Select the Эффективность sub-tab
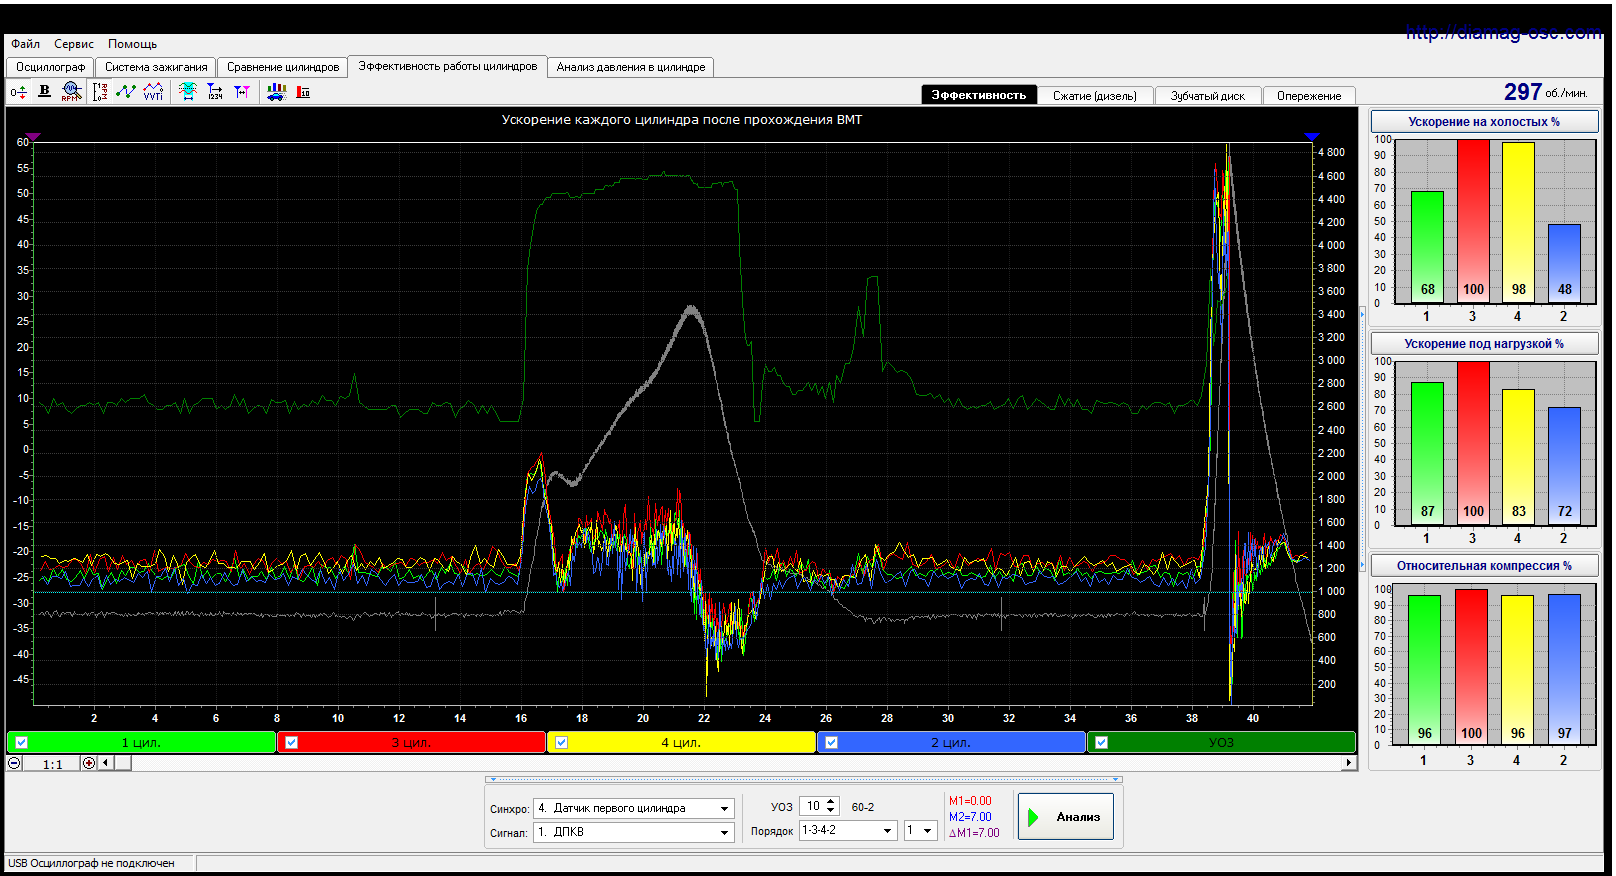 pos(979,95)
